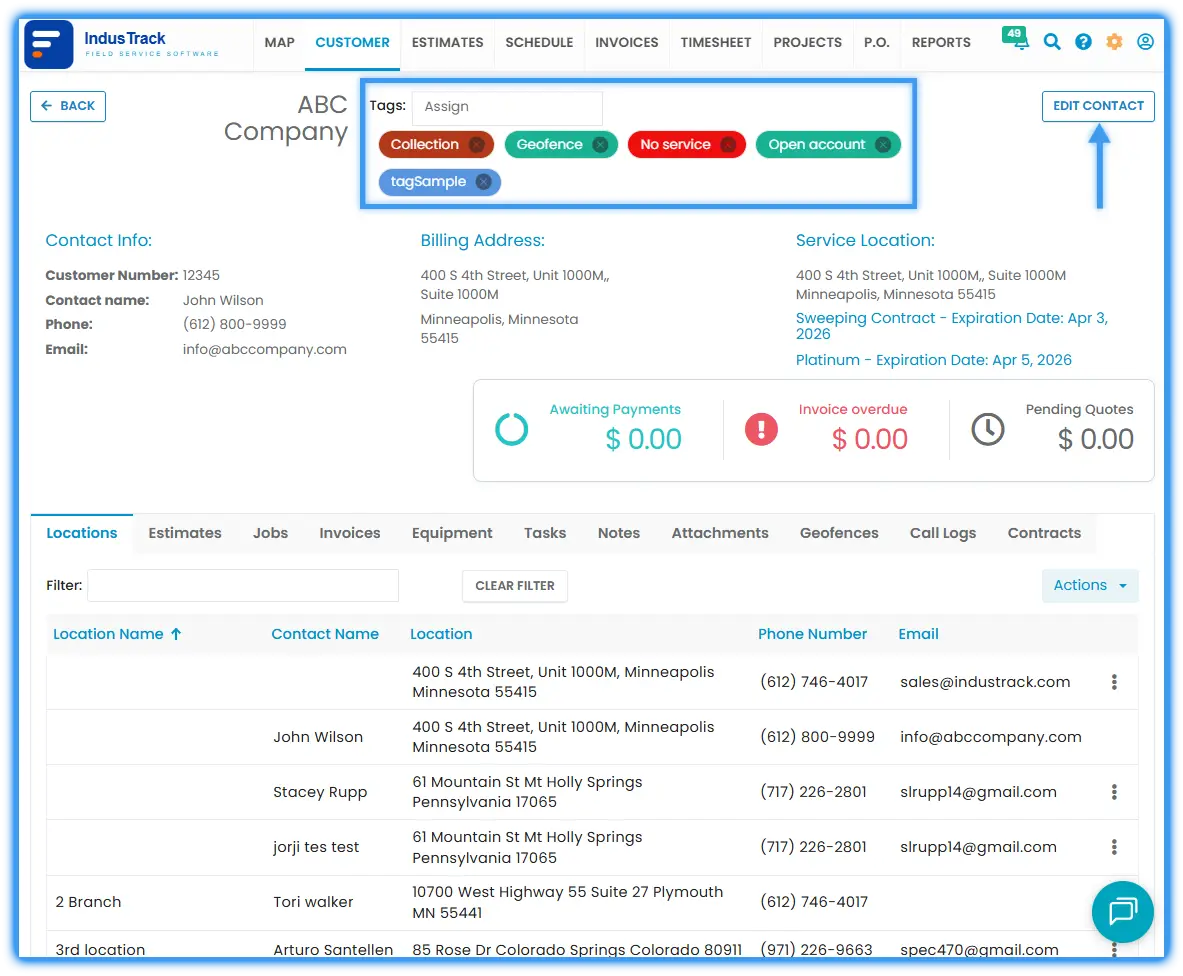1183x976 pixels.
Task: Open the CUSTOMER menu
Action: click(352, 42)
